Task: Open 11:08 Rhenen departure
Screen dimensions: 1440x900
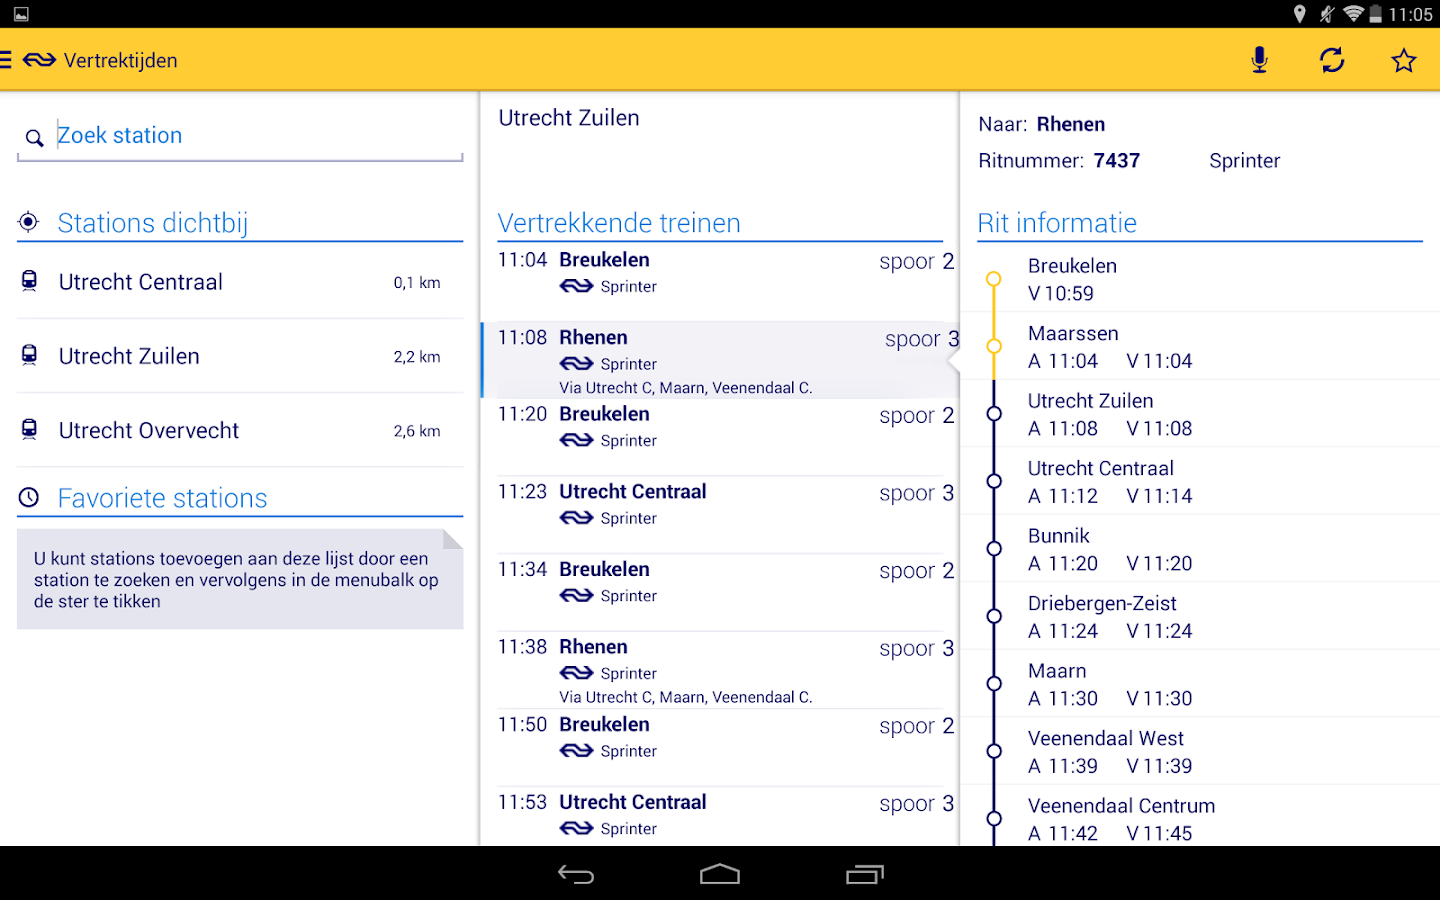Action: [x=720, y=360]
